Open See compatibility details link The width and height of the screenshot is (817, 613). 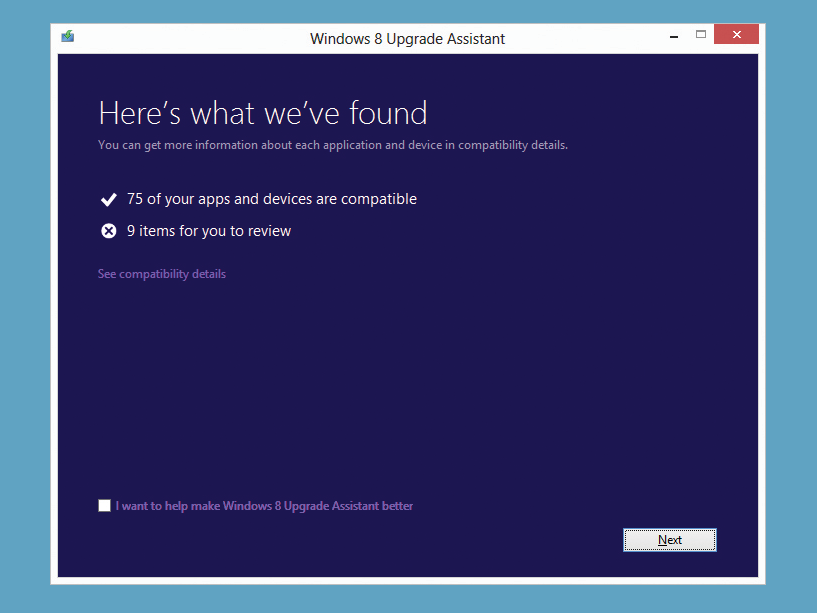[x=162, y=274]
